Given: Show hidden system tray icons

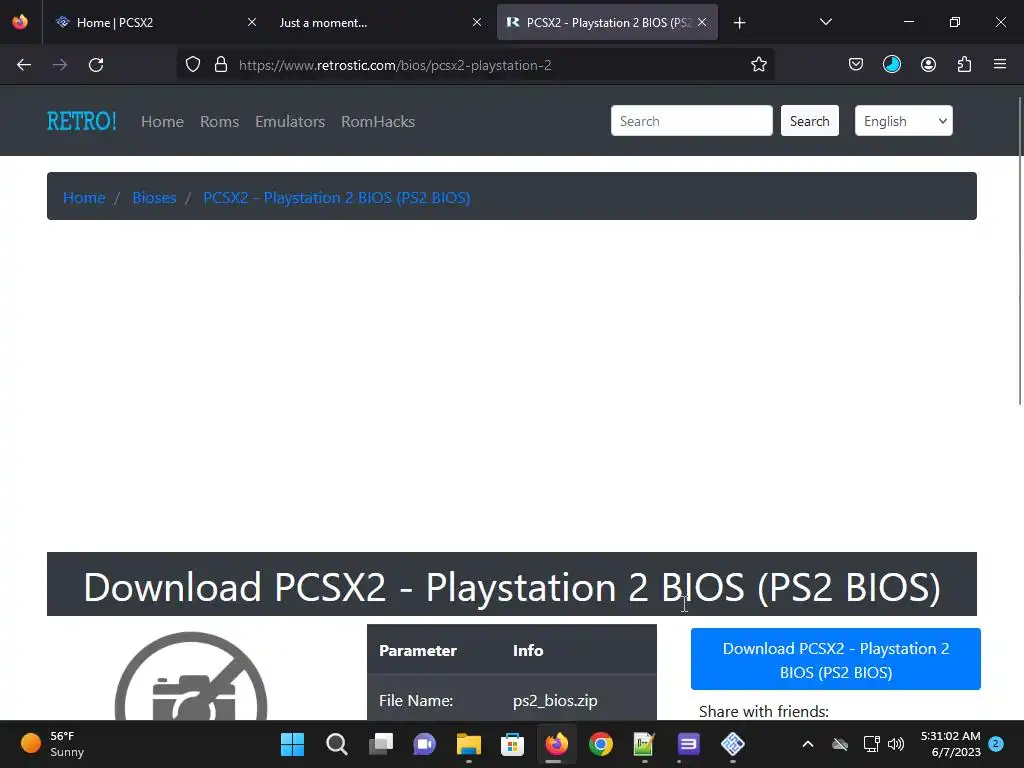Looking at the screenshot, I should click(x=808, y=744).
